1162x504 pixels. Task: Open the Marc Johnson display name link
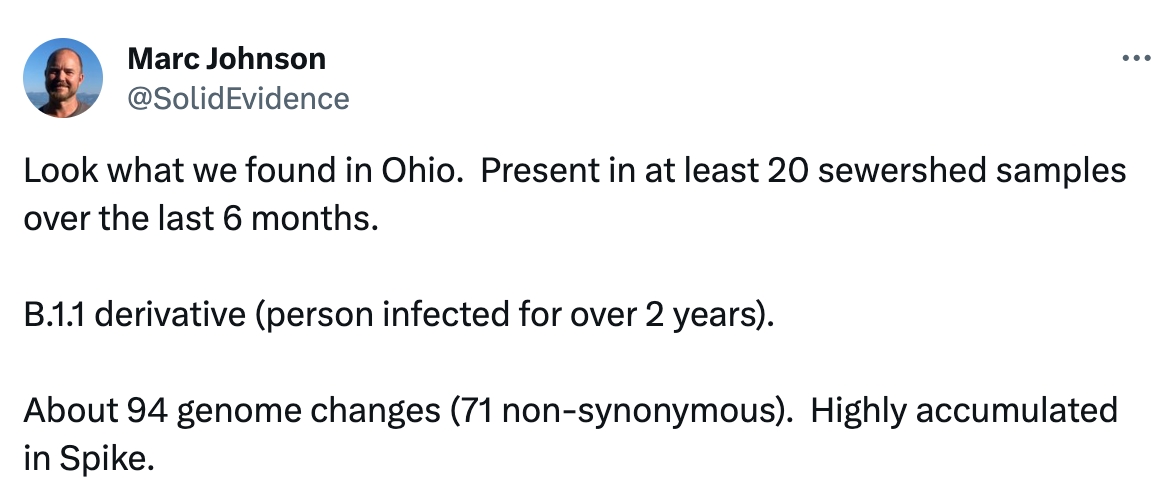coord(227,59)
